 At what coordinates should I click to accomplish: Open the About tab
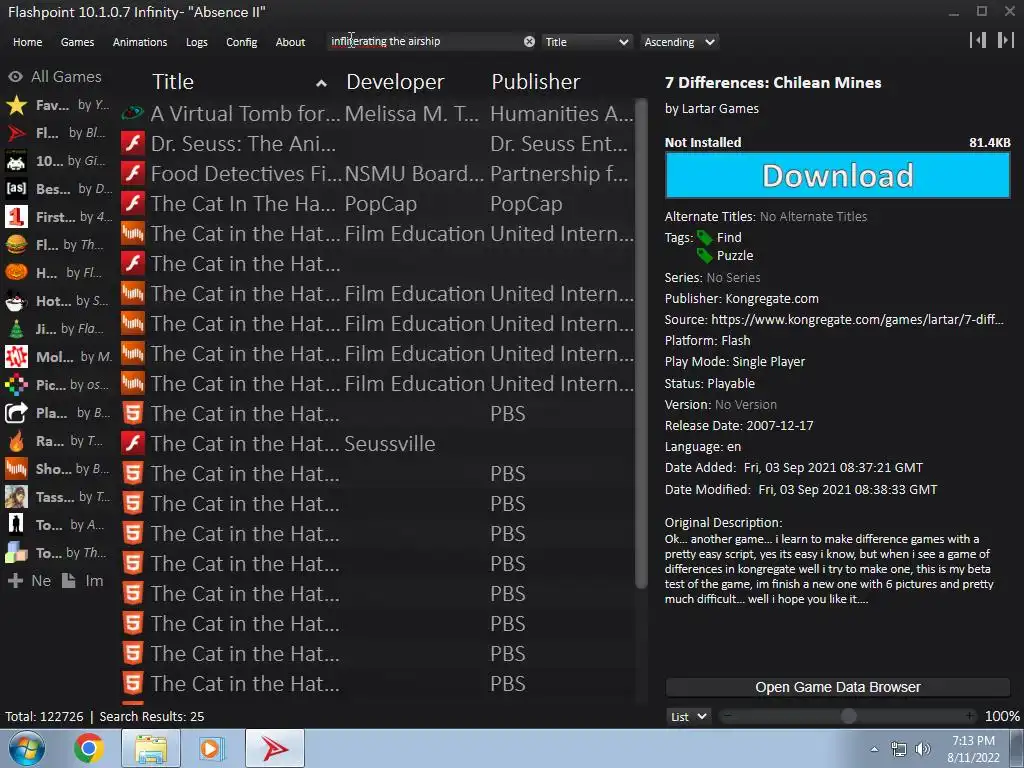click(x=290, y=42)
